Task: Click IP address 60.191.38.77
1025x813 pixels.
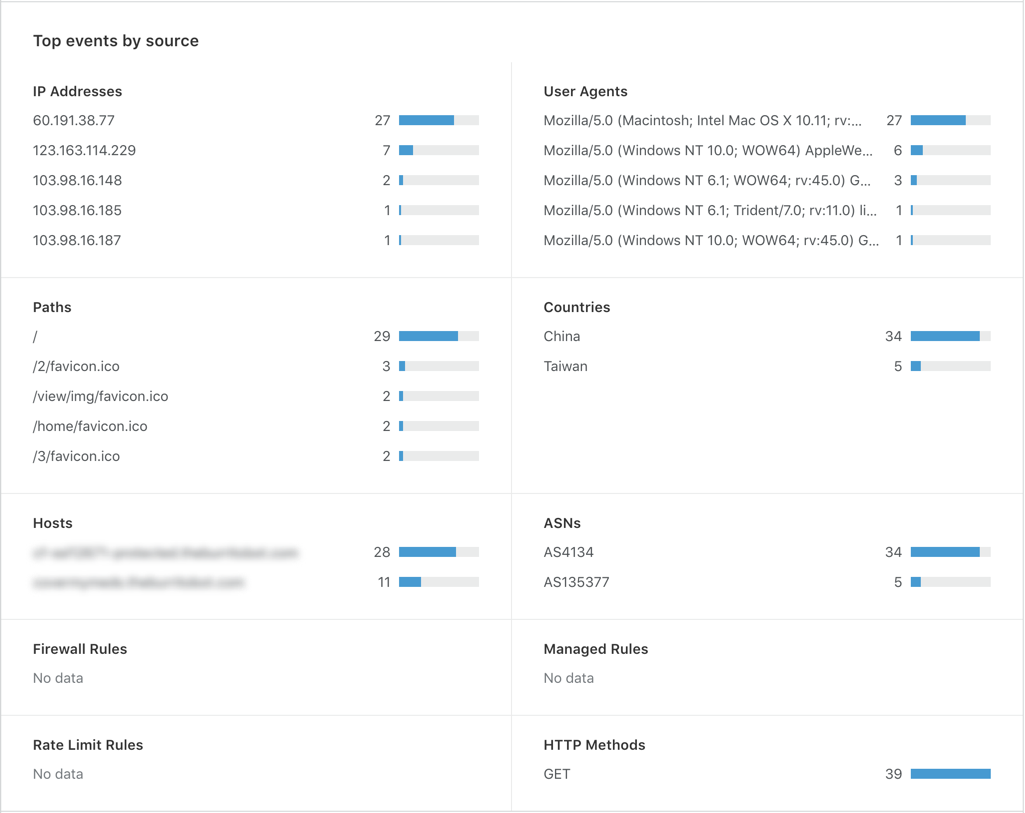Action: pos(74,120)
